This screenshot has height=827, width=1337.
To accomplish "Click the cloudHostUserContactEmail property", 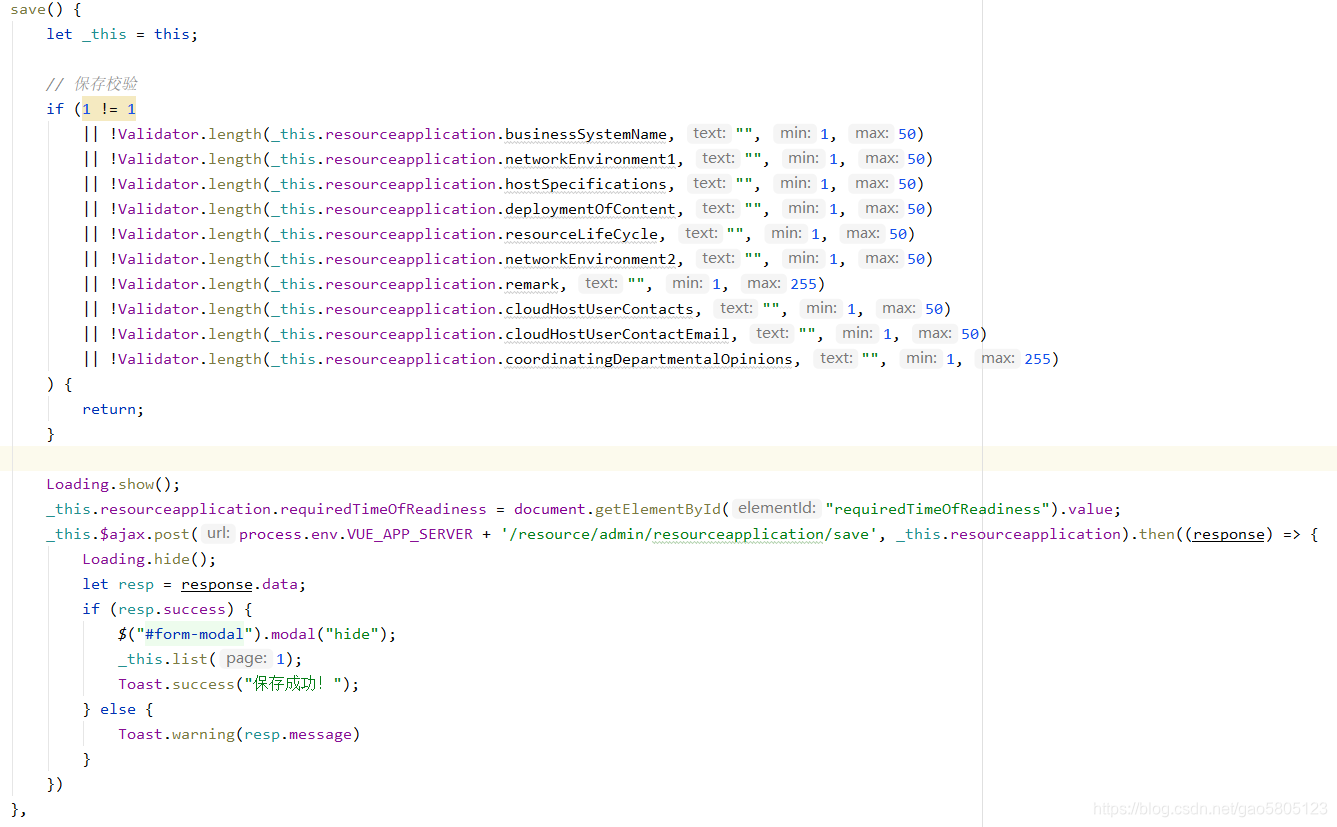I will 617,334.
